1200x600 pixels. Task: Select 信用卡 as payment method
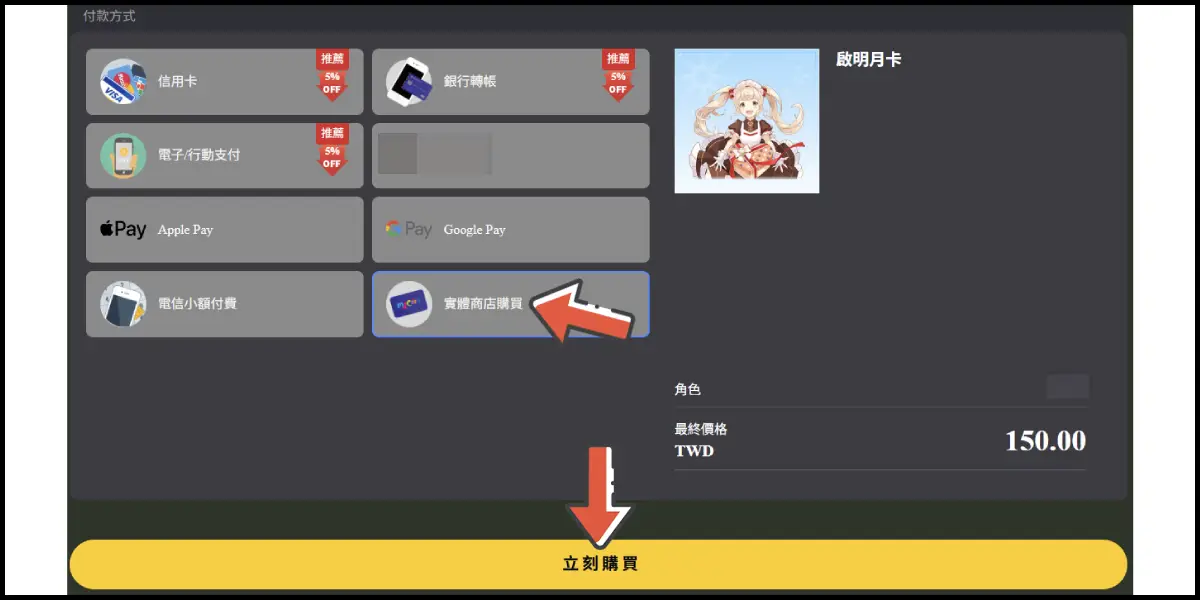225,82
